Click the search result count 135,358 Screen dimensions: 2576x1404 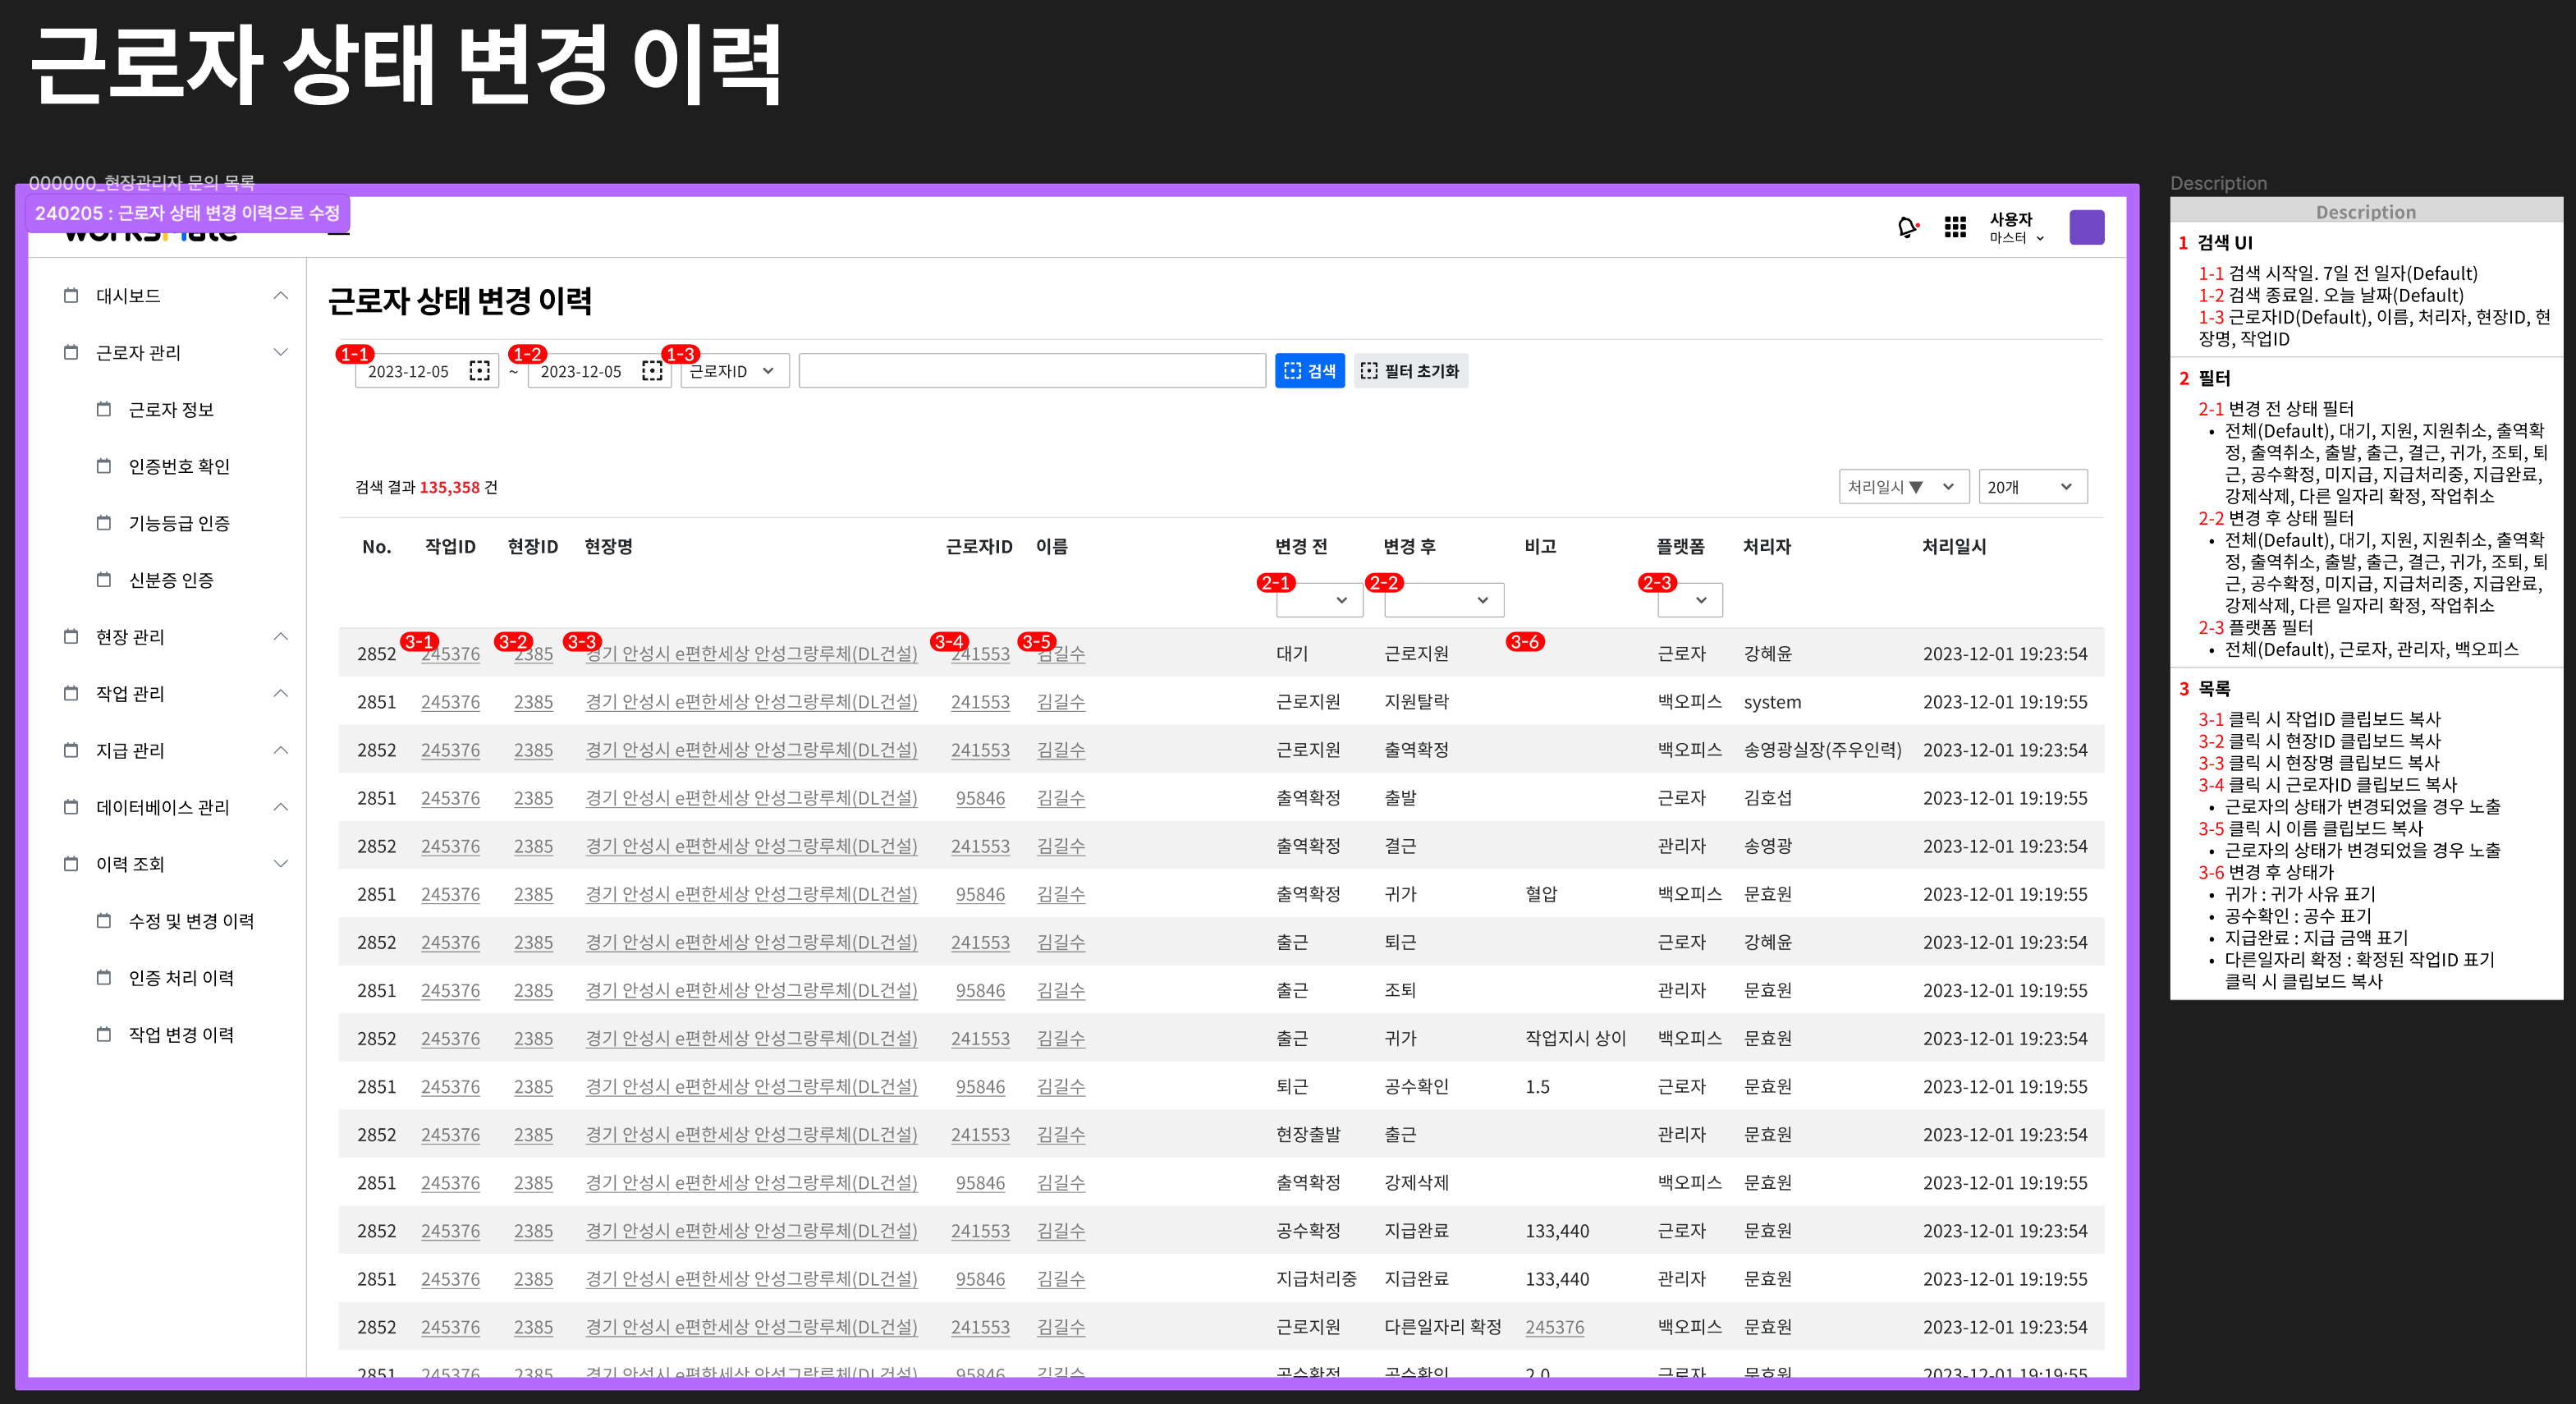(x=450, y=487)
